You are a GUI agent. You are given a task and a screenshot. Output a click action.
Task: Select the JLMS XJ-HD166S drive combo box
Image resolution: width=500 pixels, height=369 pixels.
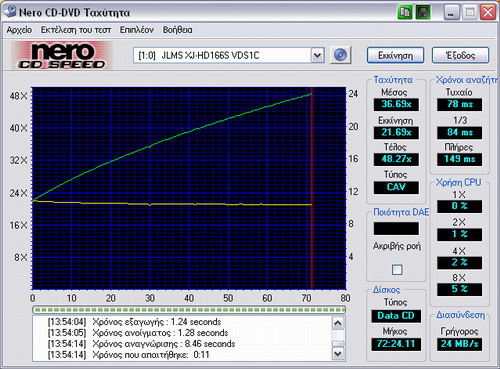pos(229,55)
